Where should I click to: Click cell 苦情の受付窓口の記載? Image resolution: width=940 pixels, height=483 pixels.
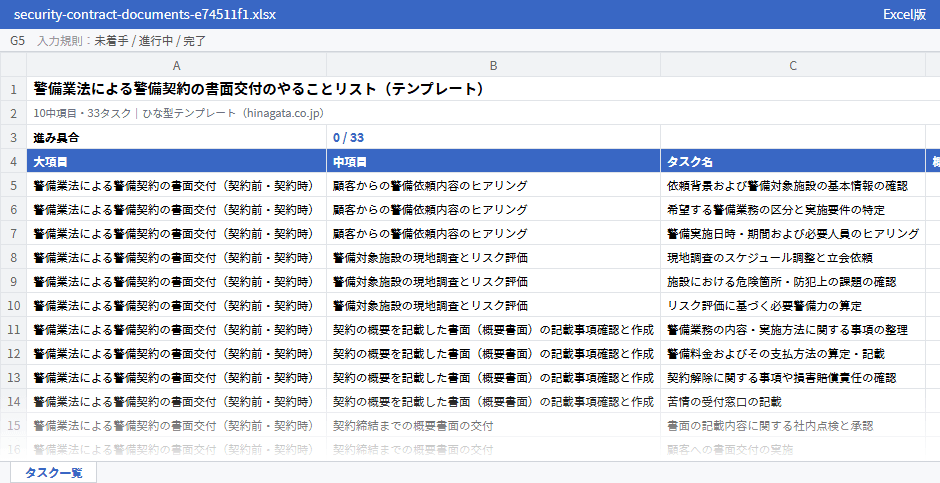coord(793,402)
